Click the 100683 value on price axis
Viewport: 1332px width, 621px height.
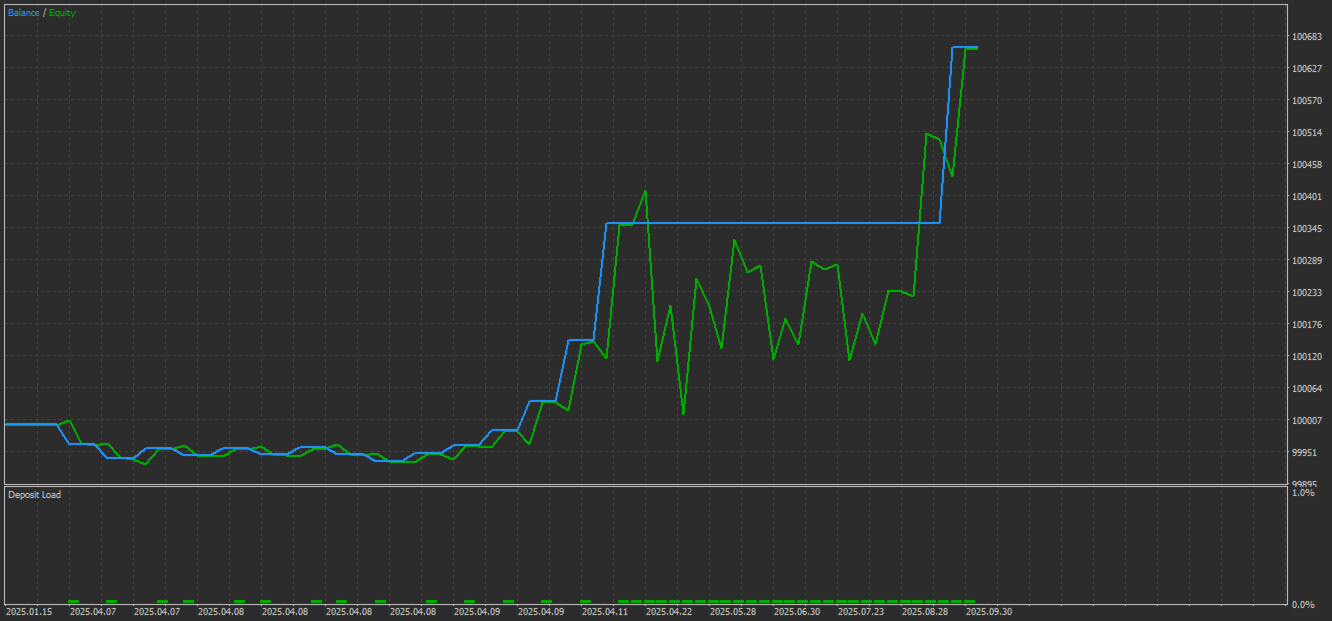1306,37
